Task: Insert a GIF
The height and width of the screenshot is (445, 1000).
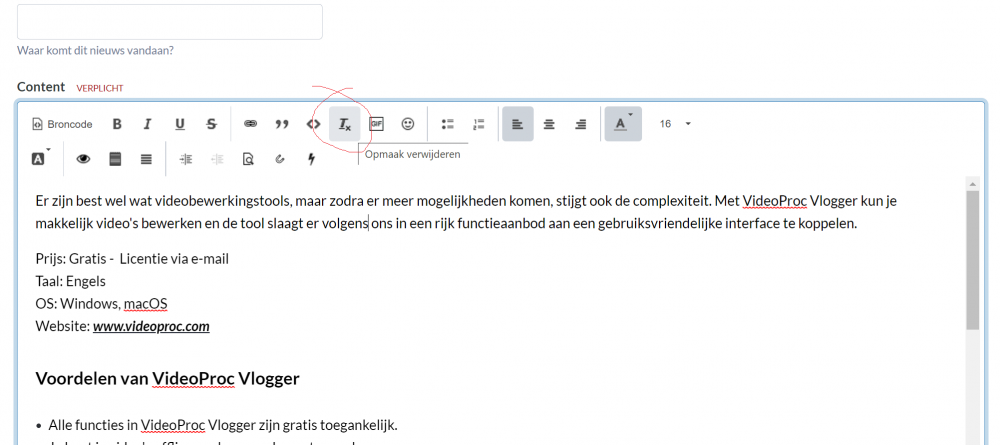Action: [376, 124]
